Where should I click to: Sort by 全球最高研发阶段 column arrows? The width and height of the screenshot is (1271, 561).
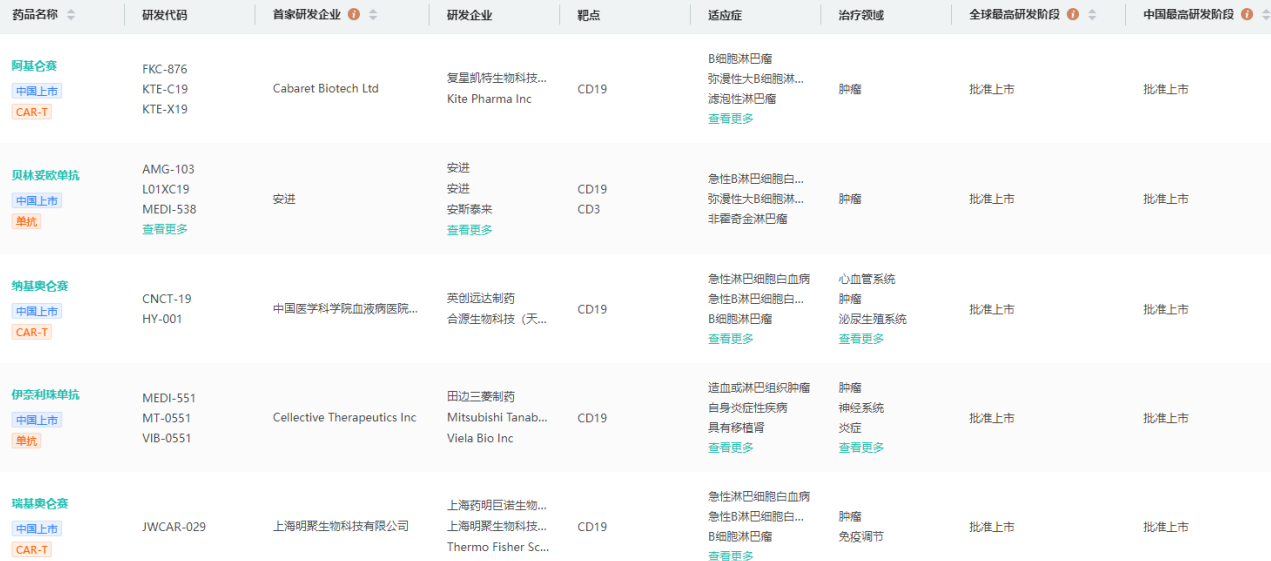tap(1092, 15)
